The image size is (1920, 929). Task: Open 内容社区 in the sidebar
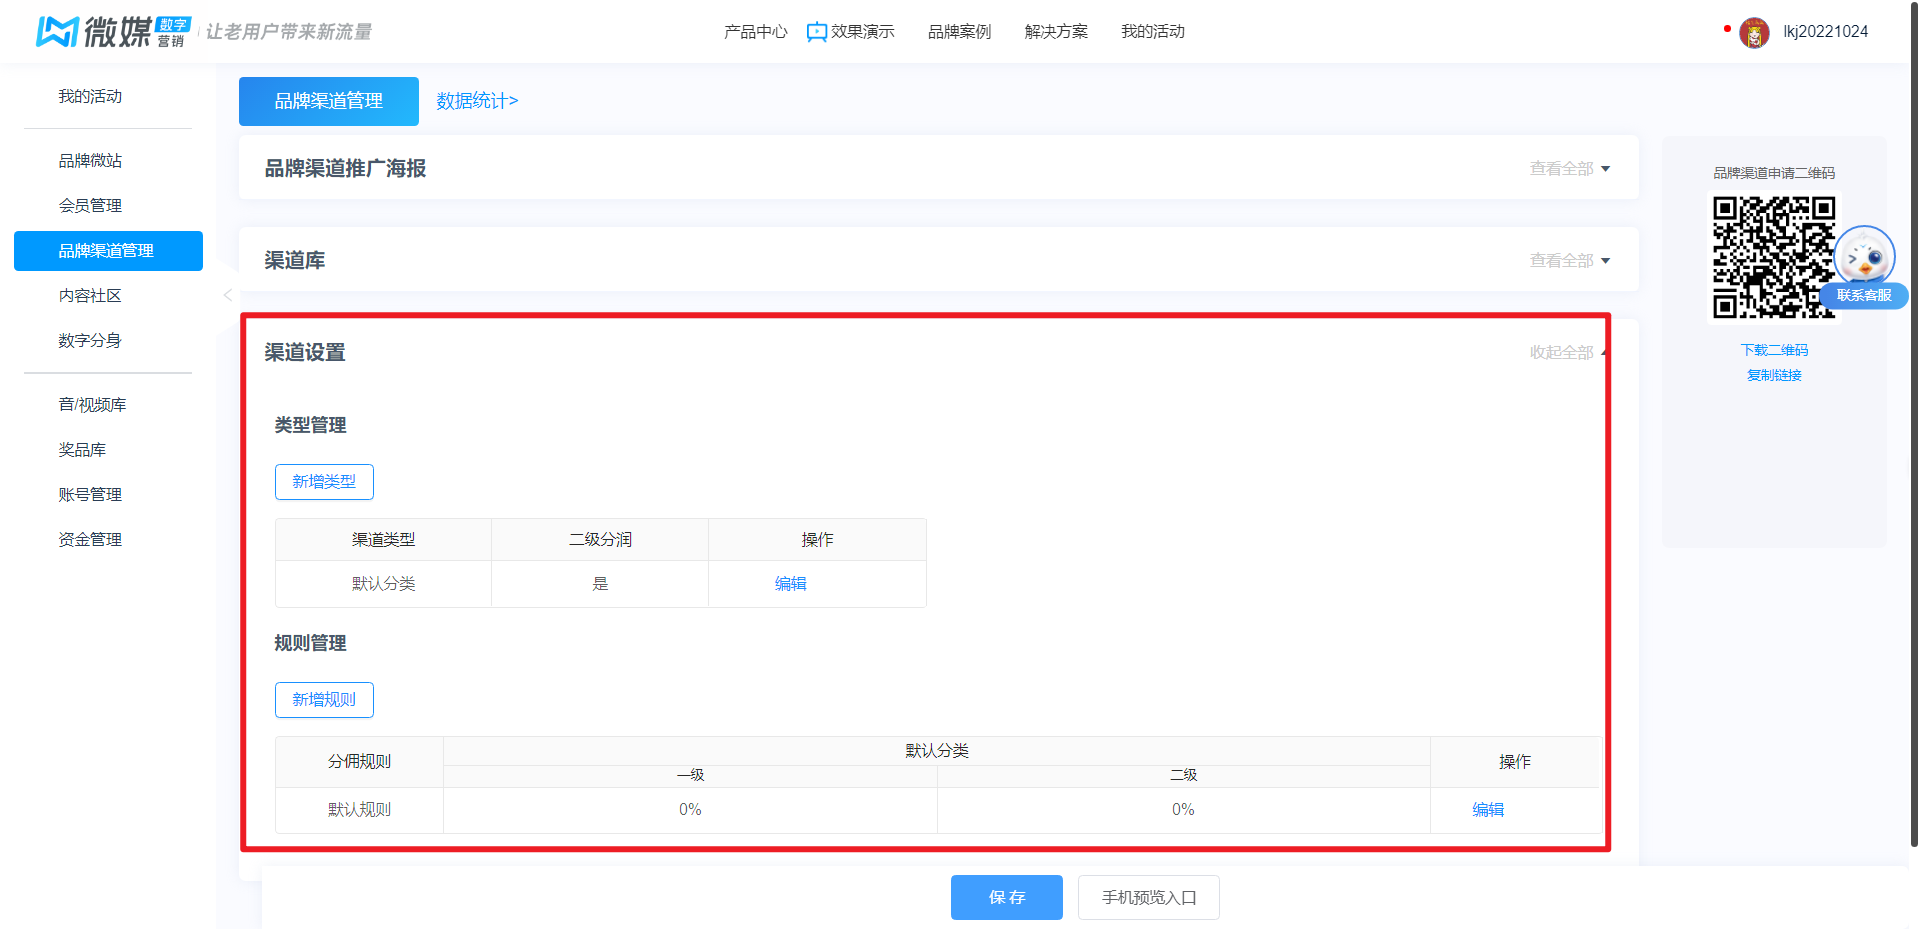(90, 296)
